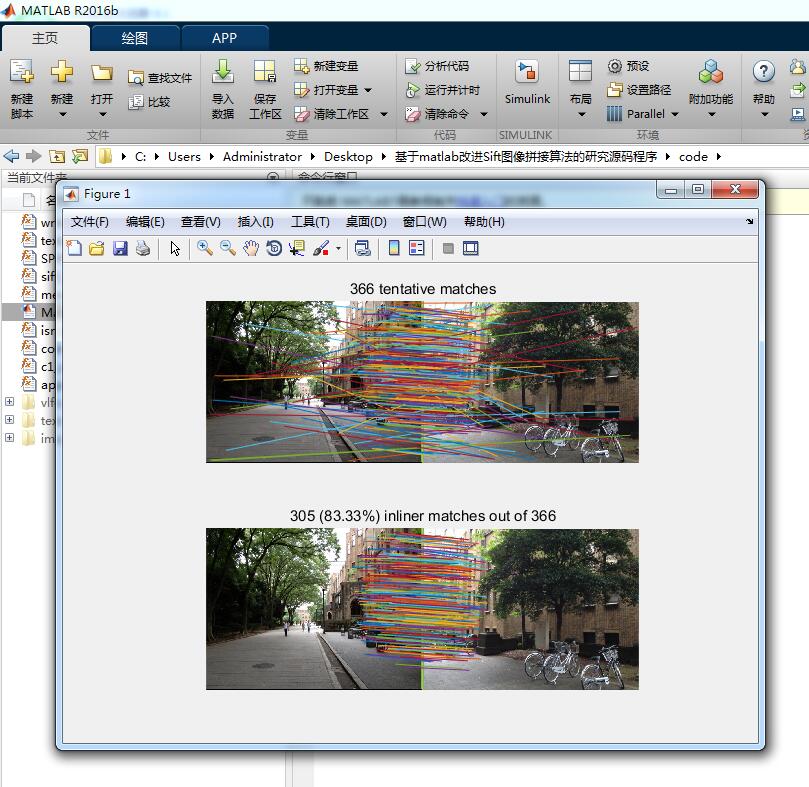Open the brush color dropdown arrow
The image size is (809, 787).
coord(338,249)
